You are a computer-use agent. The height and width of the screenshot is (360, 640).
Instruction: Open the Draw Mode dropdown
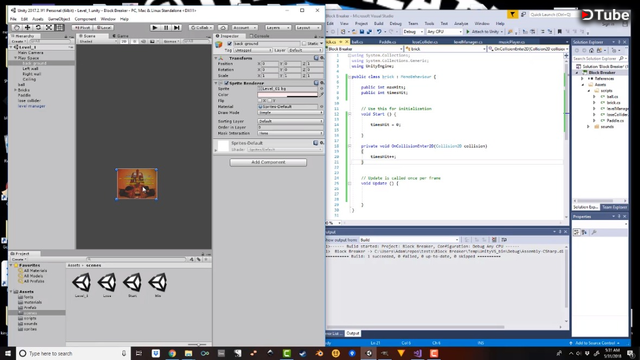290,113
